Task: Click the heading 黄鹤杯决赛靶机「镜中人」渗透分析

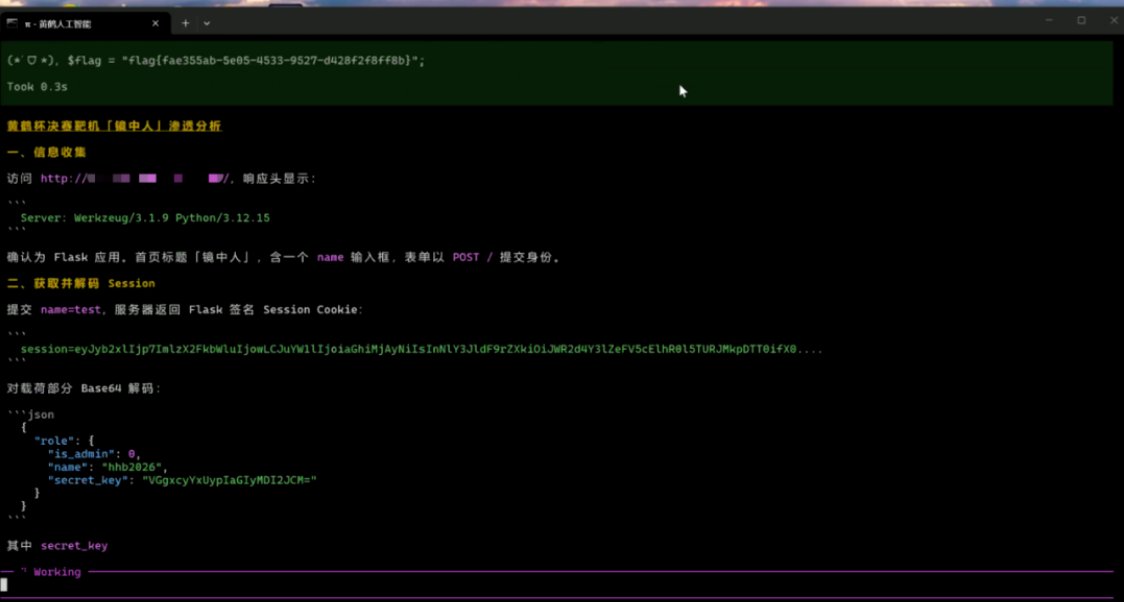Action: pyautogui.click(x=114, y=126)
